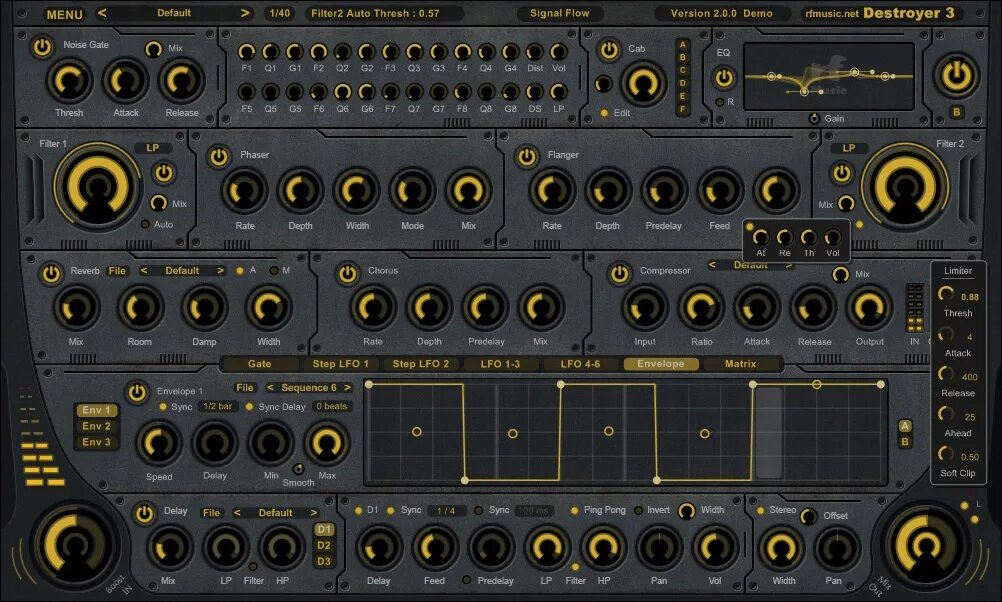
Task: Click next arrow on Delay Default preset
Action: click(314, 513)
